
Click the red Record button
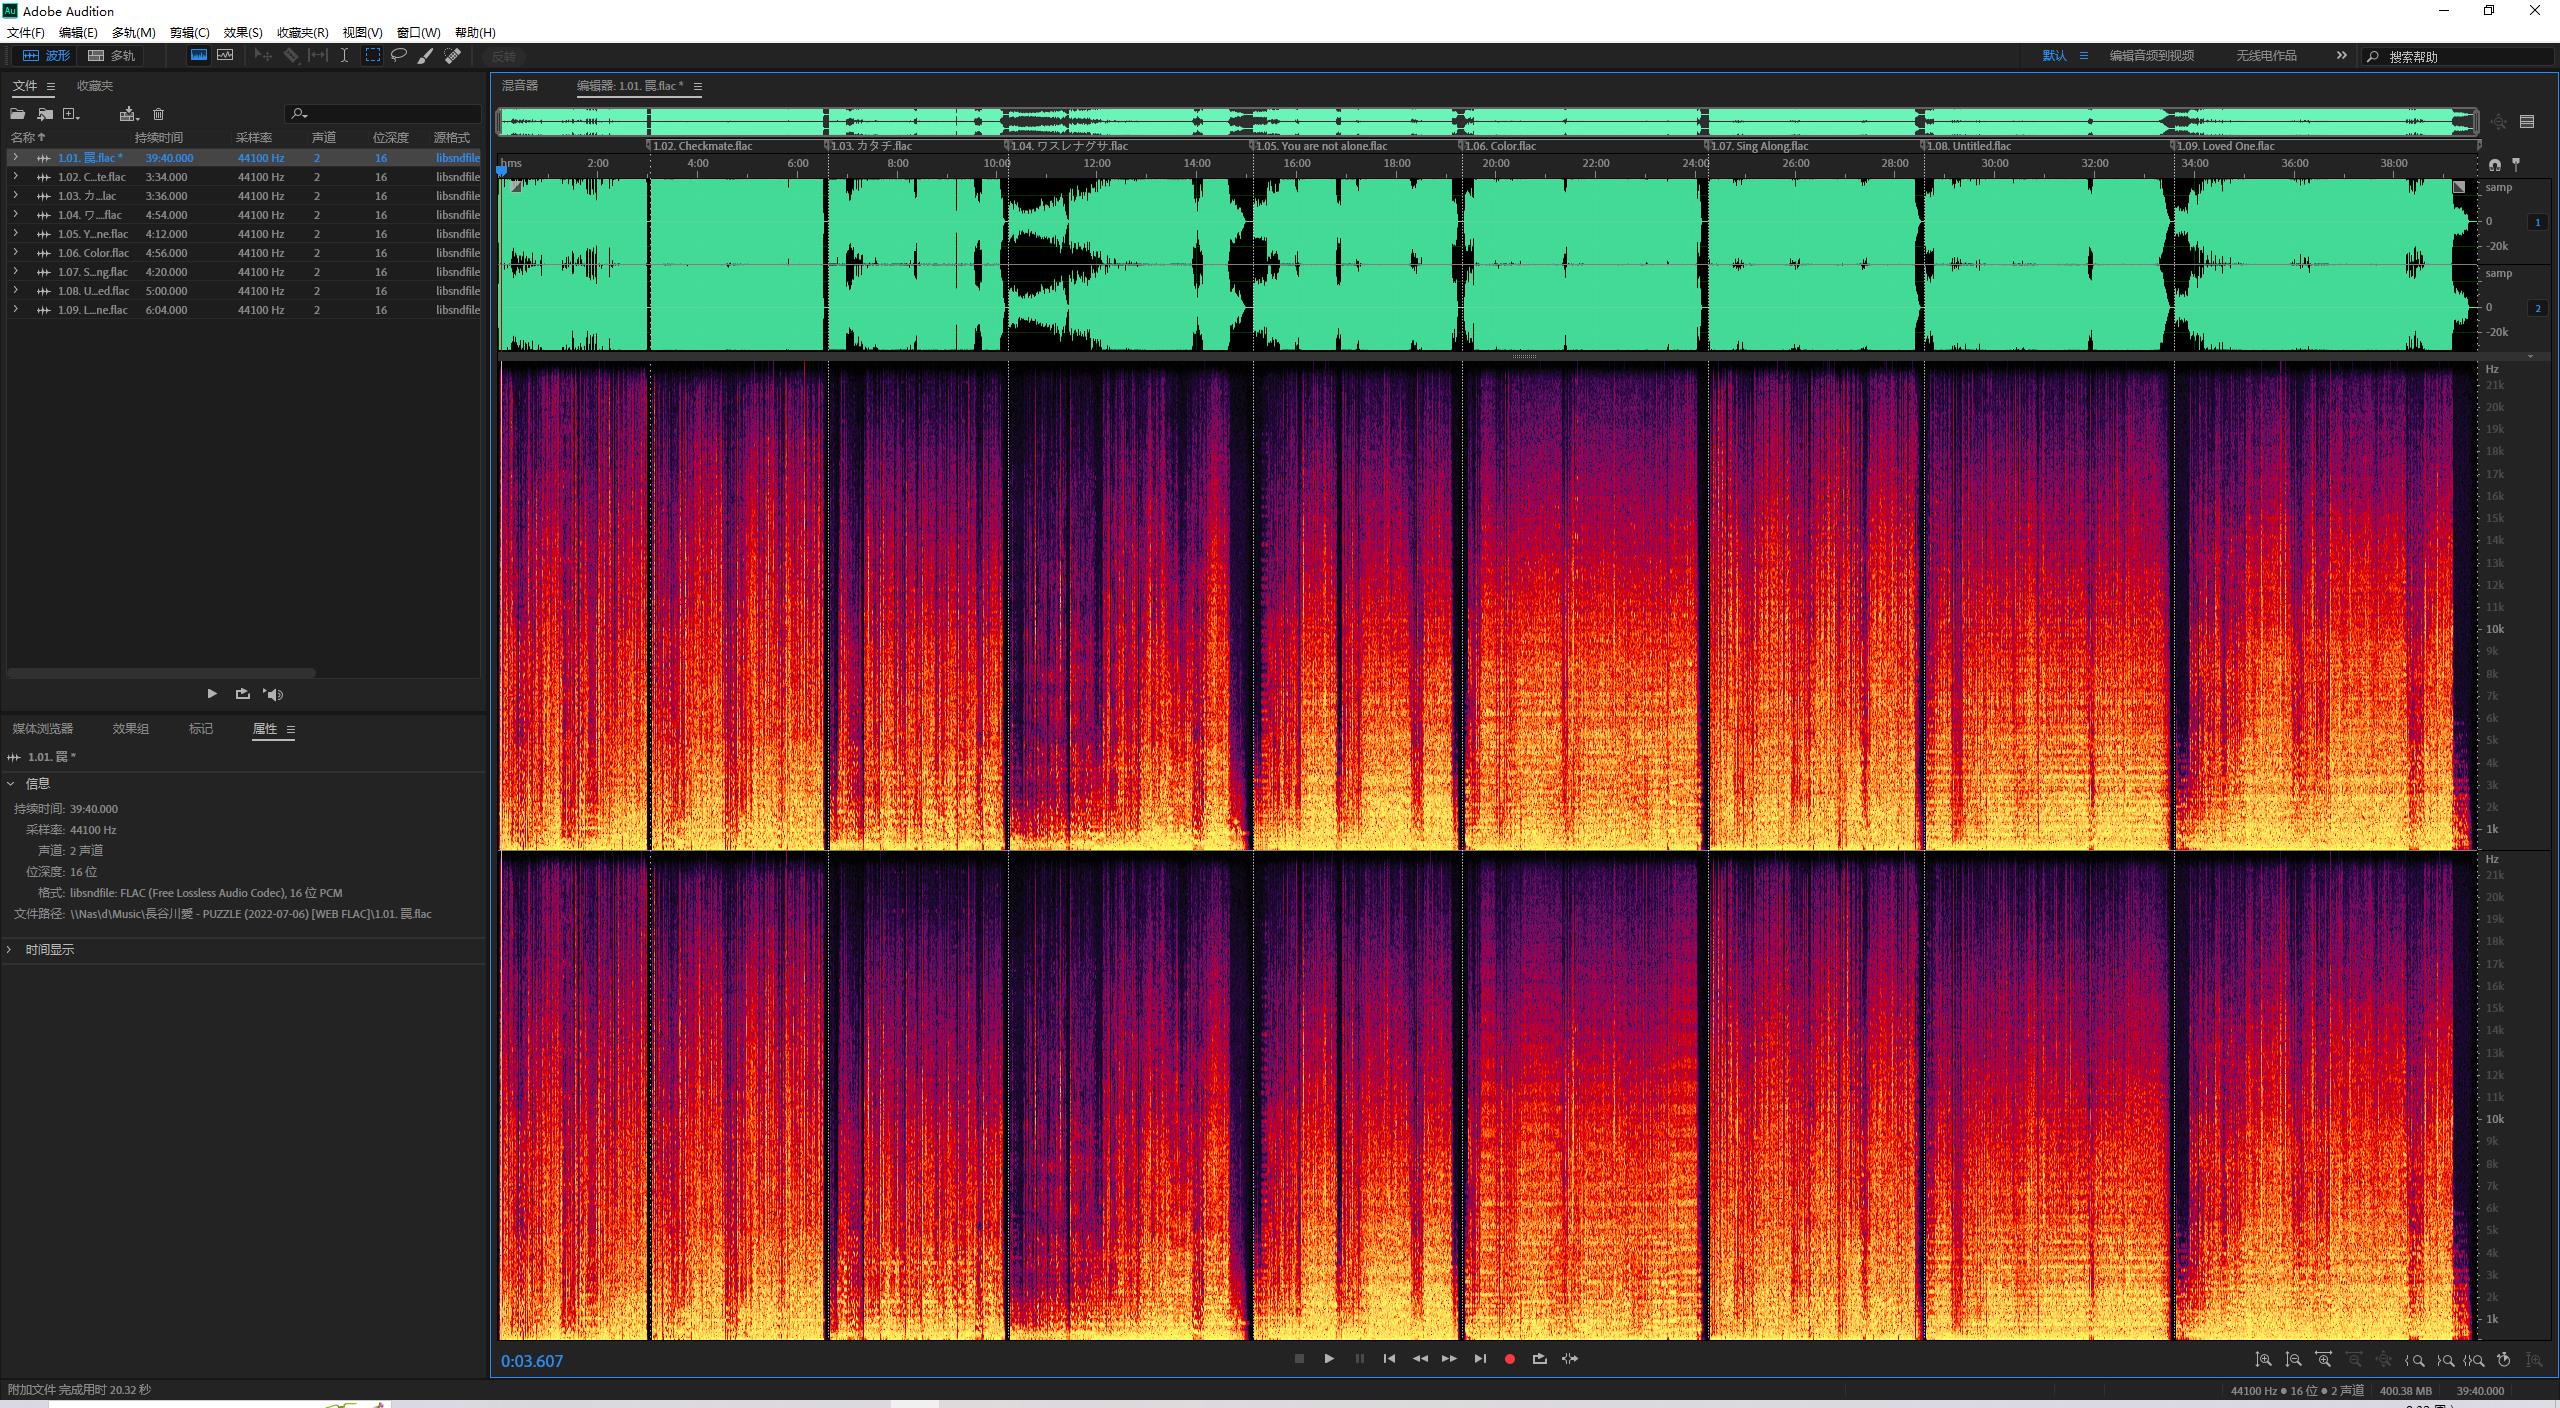click(x=1510, y=1359)
